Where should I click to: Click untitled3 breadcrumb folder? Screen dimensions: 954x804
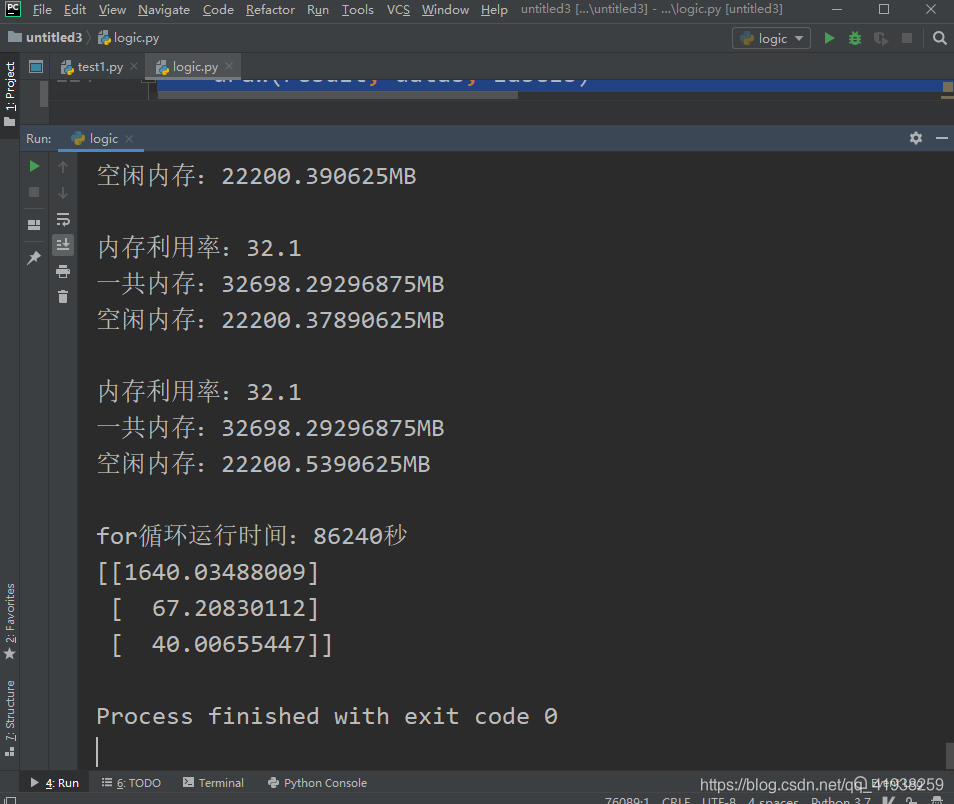click(x=46, y=38)
